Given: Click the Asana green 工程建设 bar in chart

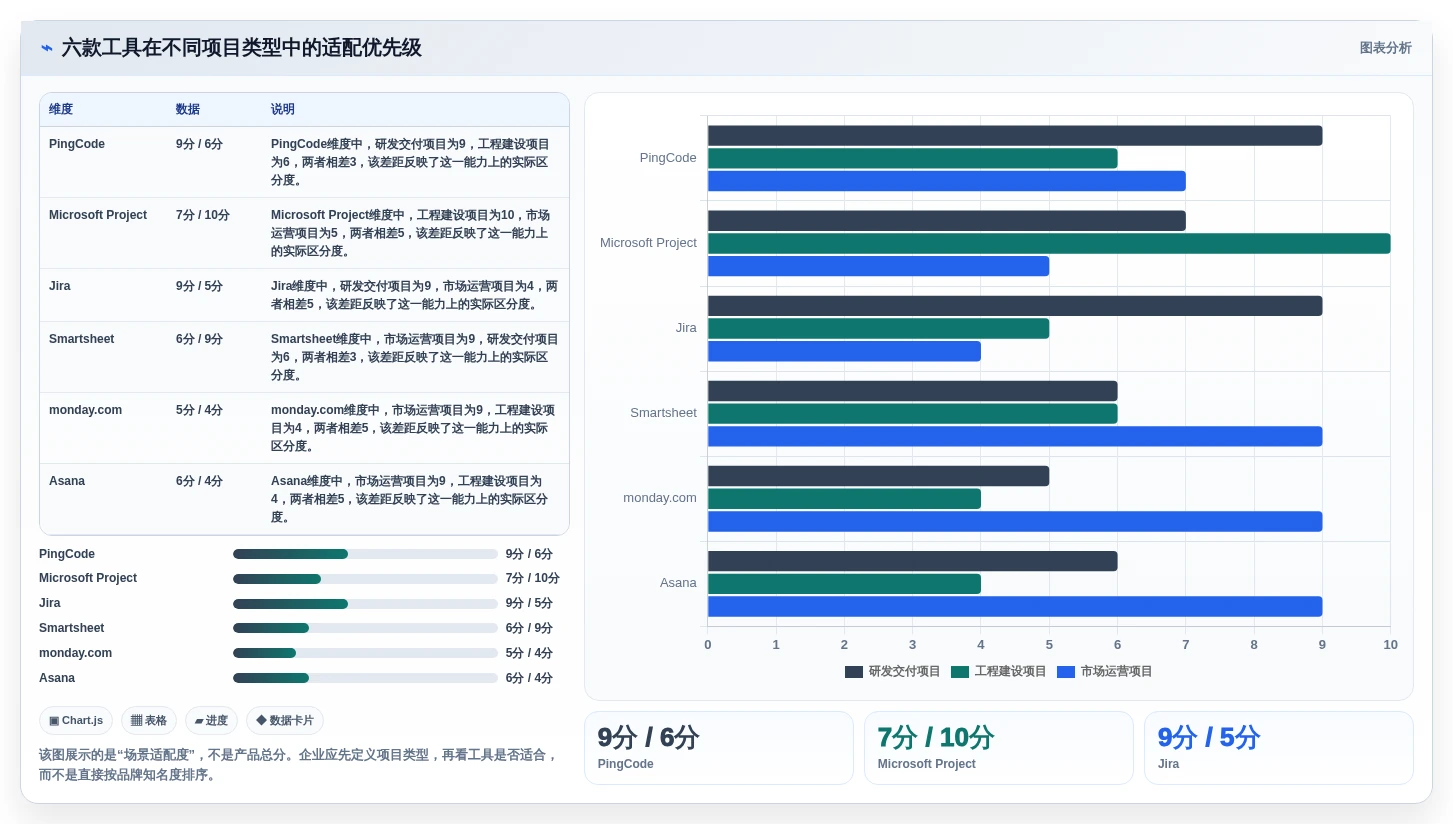Looking at the screenshot, I should tap(844, 584).
